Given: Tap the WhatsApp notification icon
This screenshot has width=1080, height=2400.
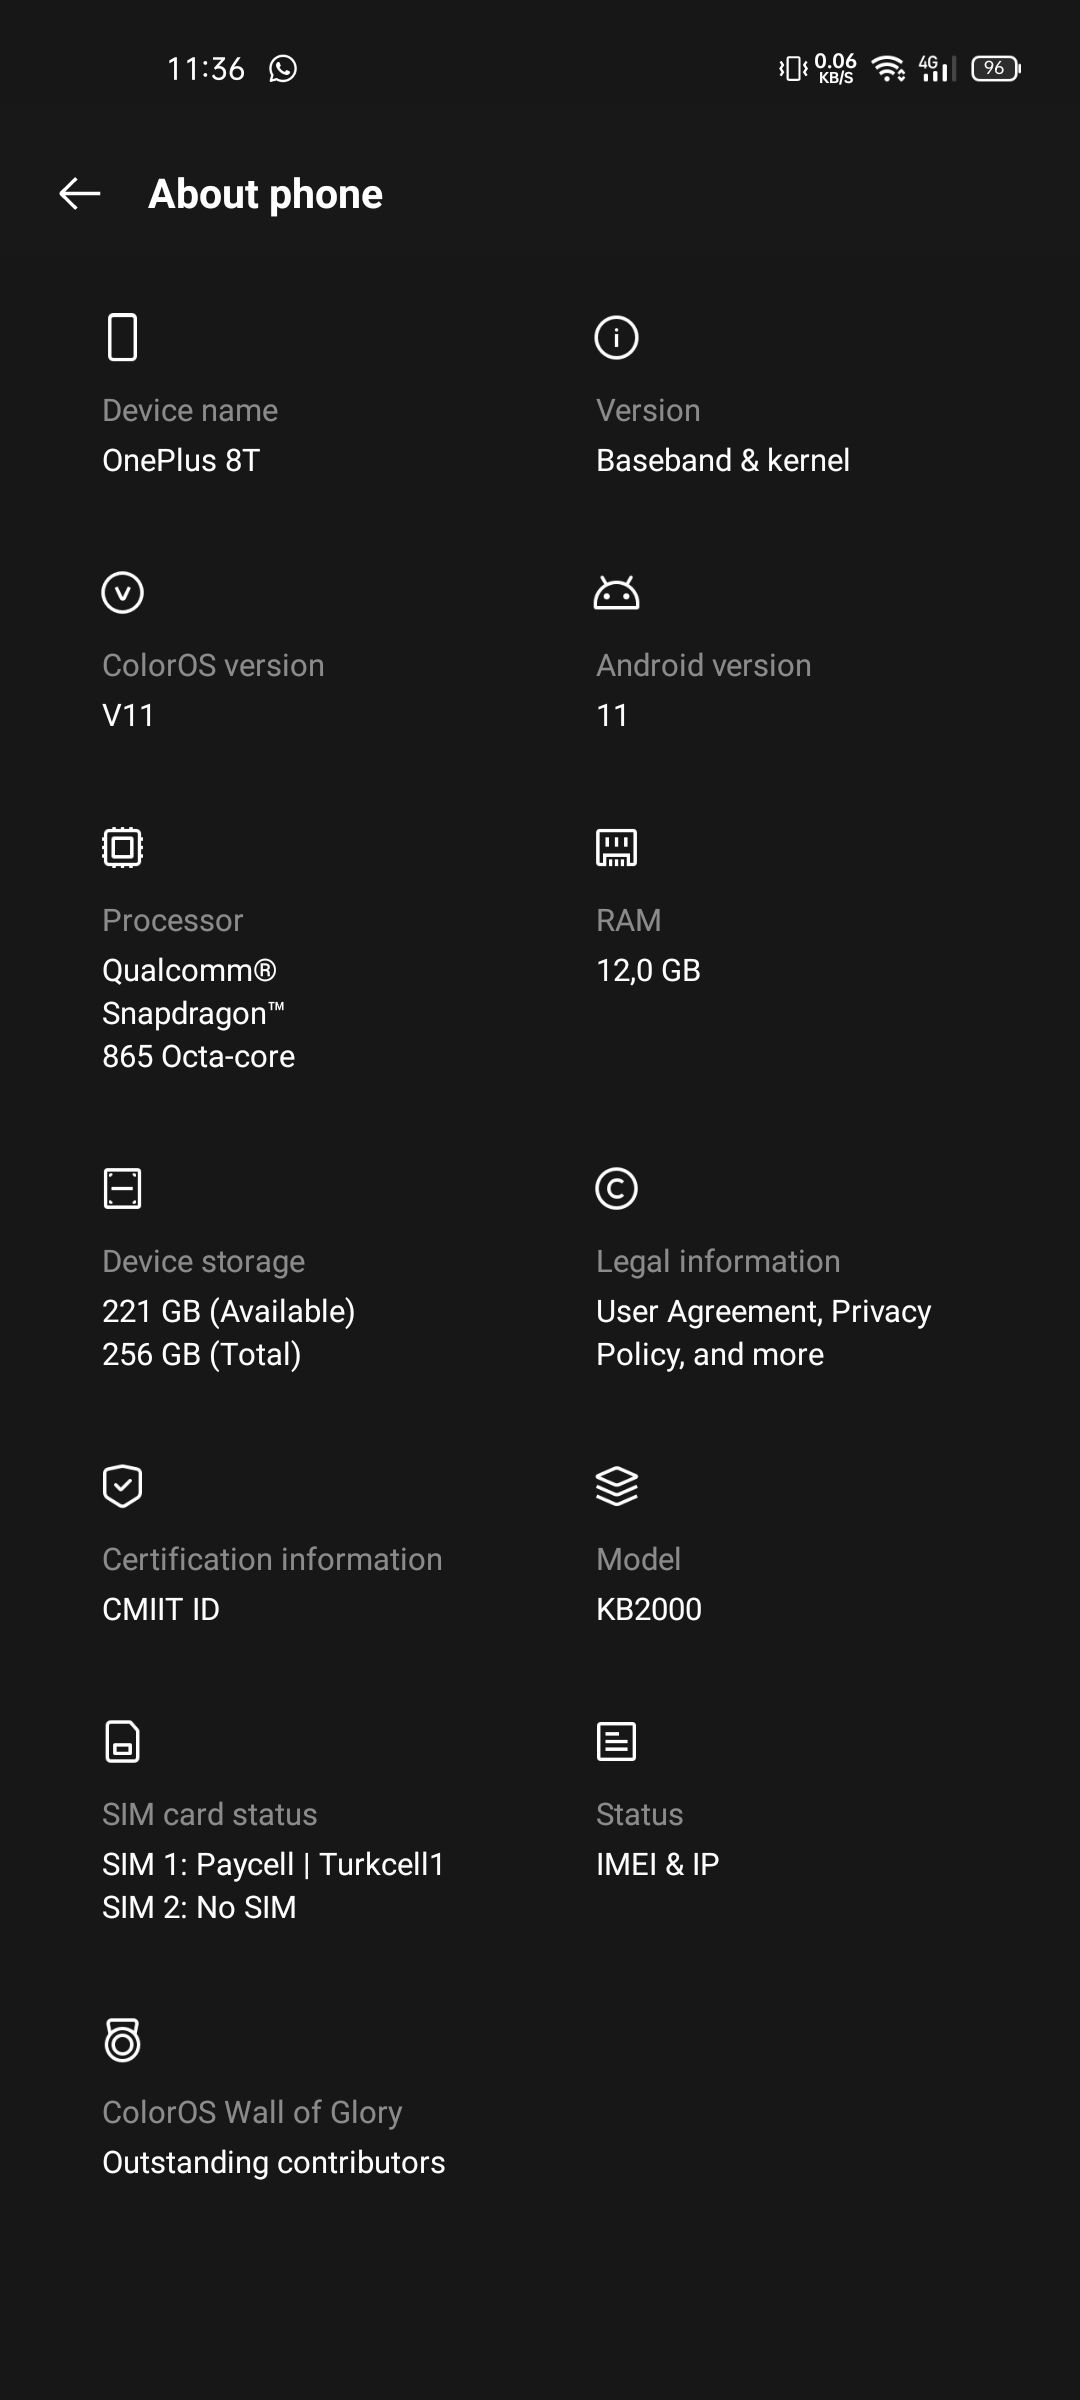Looking at the screenshot, I should 283,68.
